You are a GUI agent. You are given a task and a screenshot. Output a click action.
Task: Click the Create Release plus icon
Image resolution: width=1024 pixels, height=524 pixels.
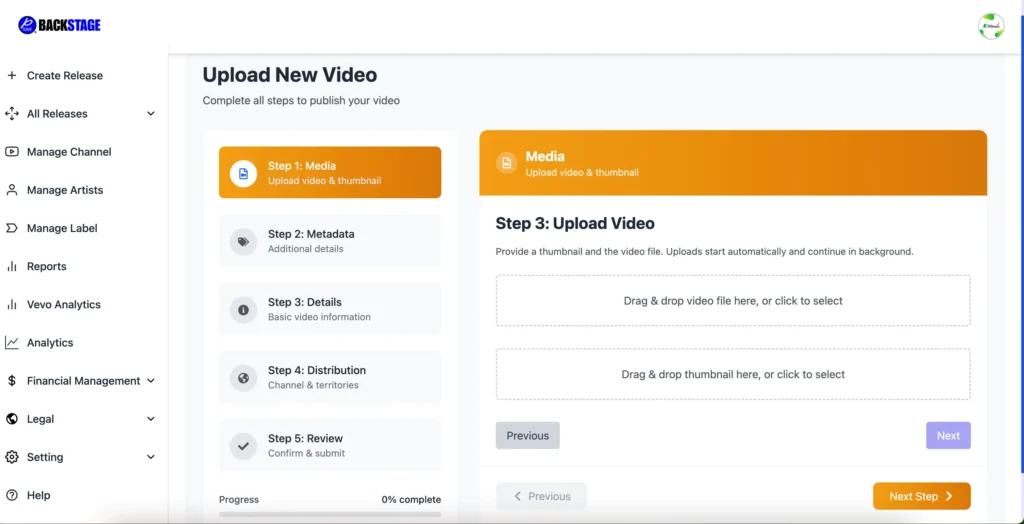coord(12,75)
